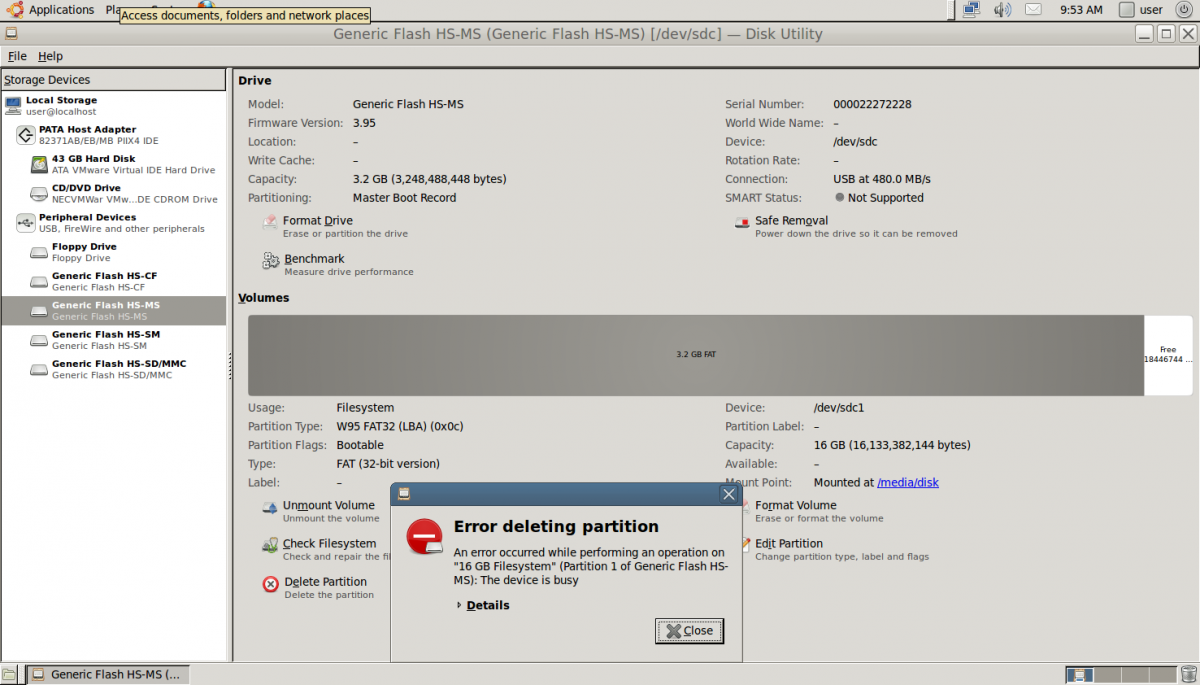The height and width of the screenshot is (685, 1200).
Task: Click the Edit Partition pencil icon
Action: 746,545
